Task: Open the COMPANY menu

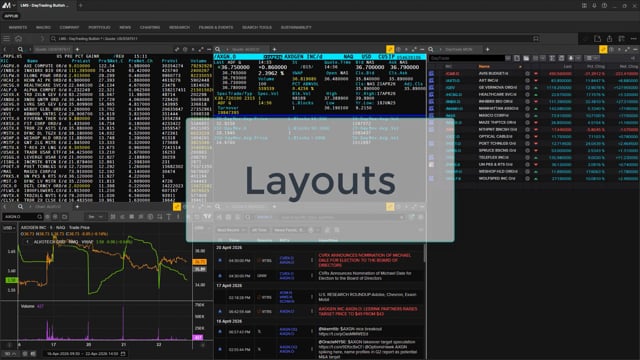Action: pyautogui.click(x=69, y=27)
